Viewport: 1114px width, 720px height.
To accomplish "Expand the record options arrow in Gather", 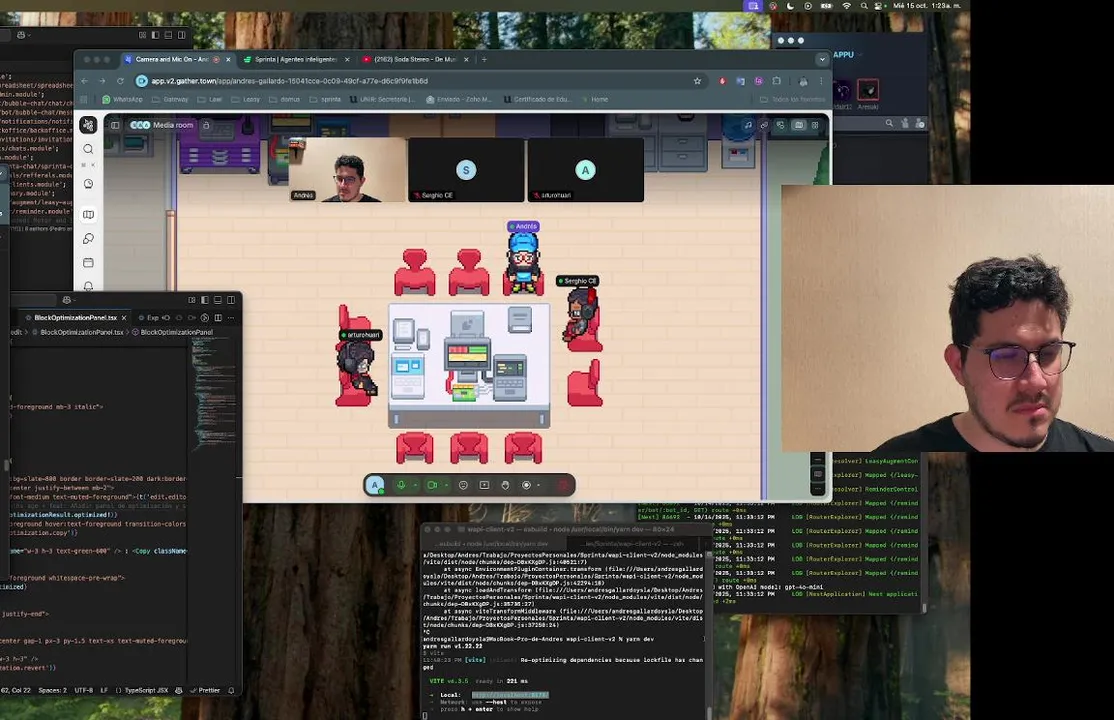I will (x=539, y=485).
